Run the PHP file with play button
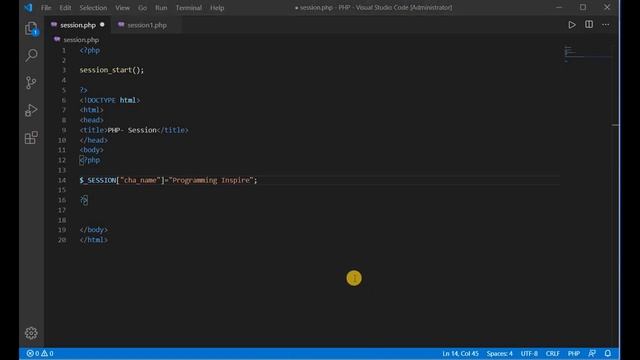This screenshot has width=640, height=360. pyautogui.click(x=572, y=25)
